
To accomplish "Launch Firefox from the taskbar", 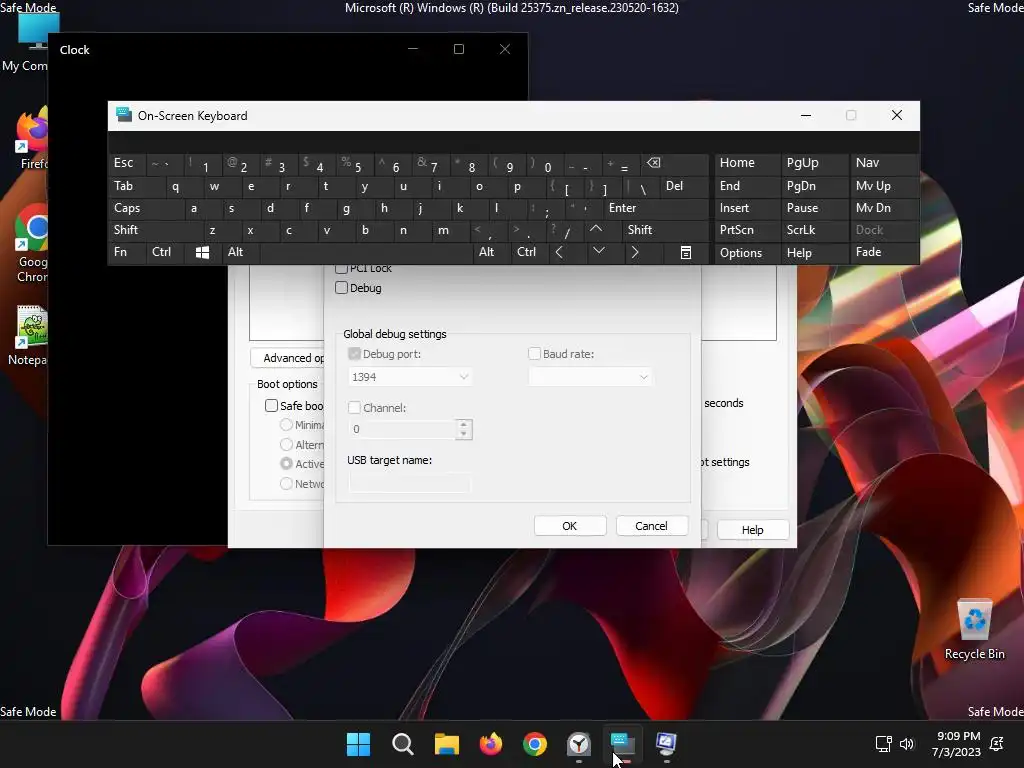I will [490, 744].
